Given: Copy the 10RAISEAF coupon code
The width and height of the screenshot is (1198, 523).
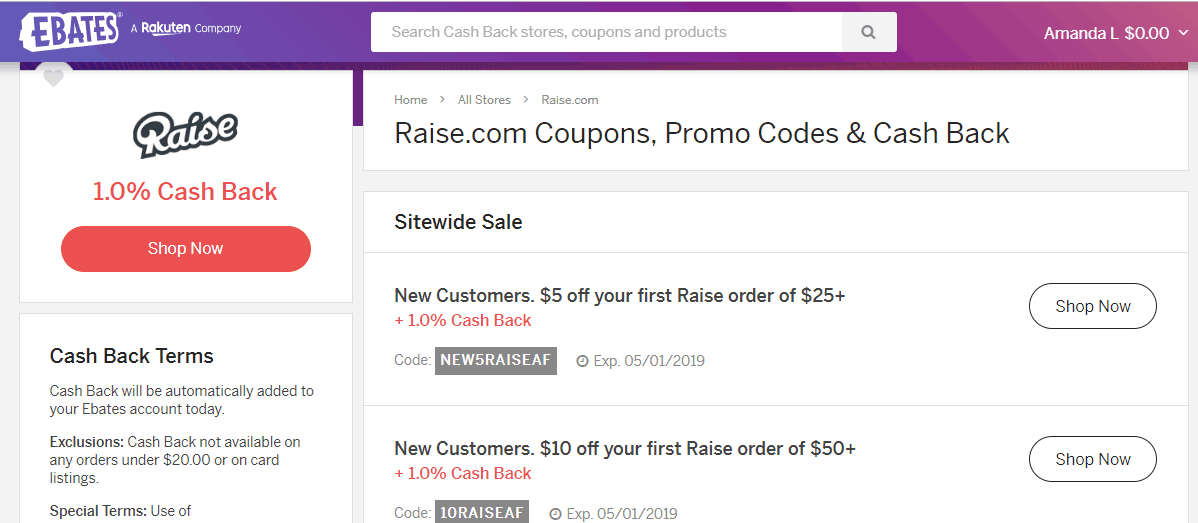Looking at the screenshot, I should tap(481, 513).
